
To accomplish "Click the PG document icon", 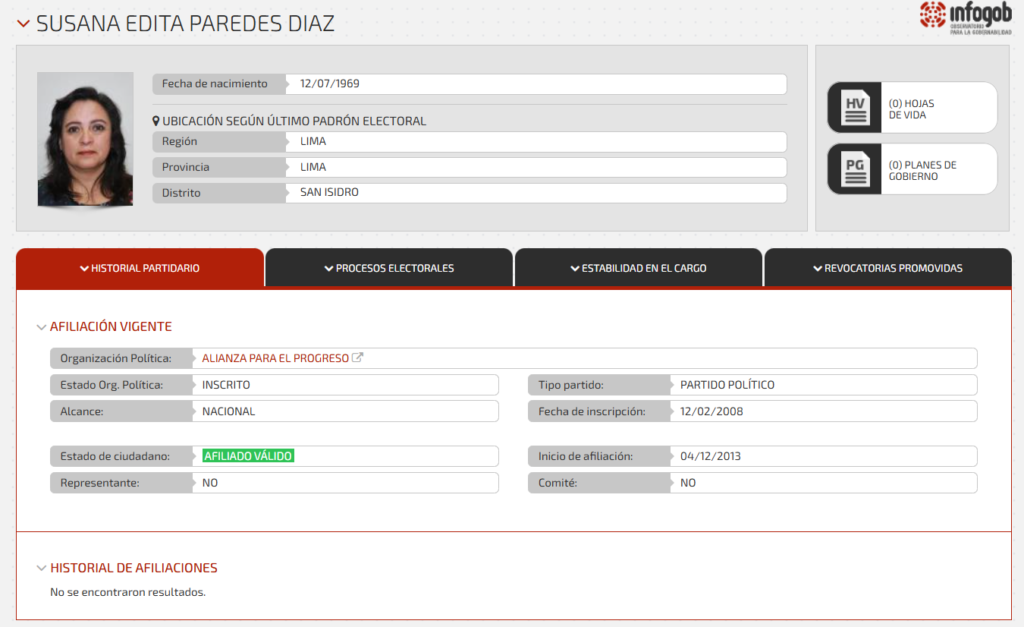I will click(854, 170).
